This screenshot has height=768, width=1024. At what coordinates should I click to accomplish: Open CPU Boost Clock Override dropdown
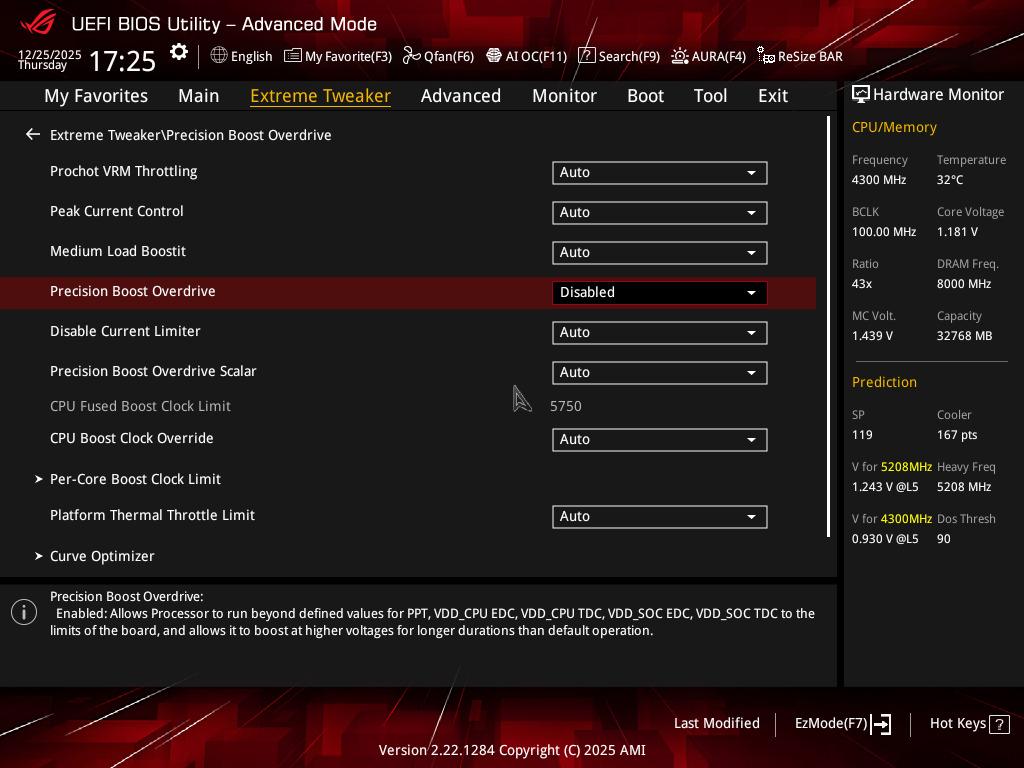[659, 440]
